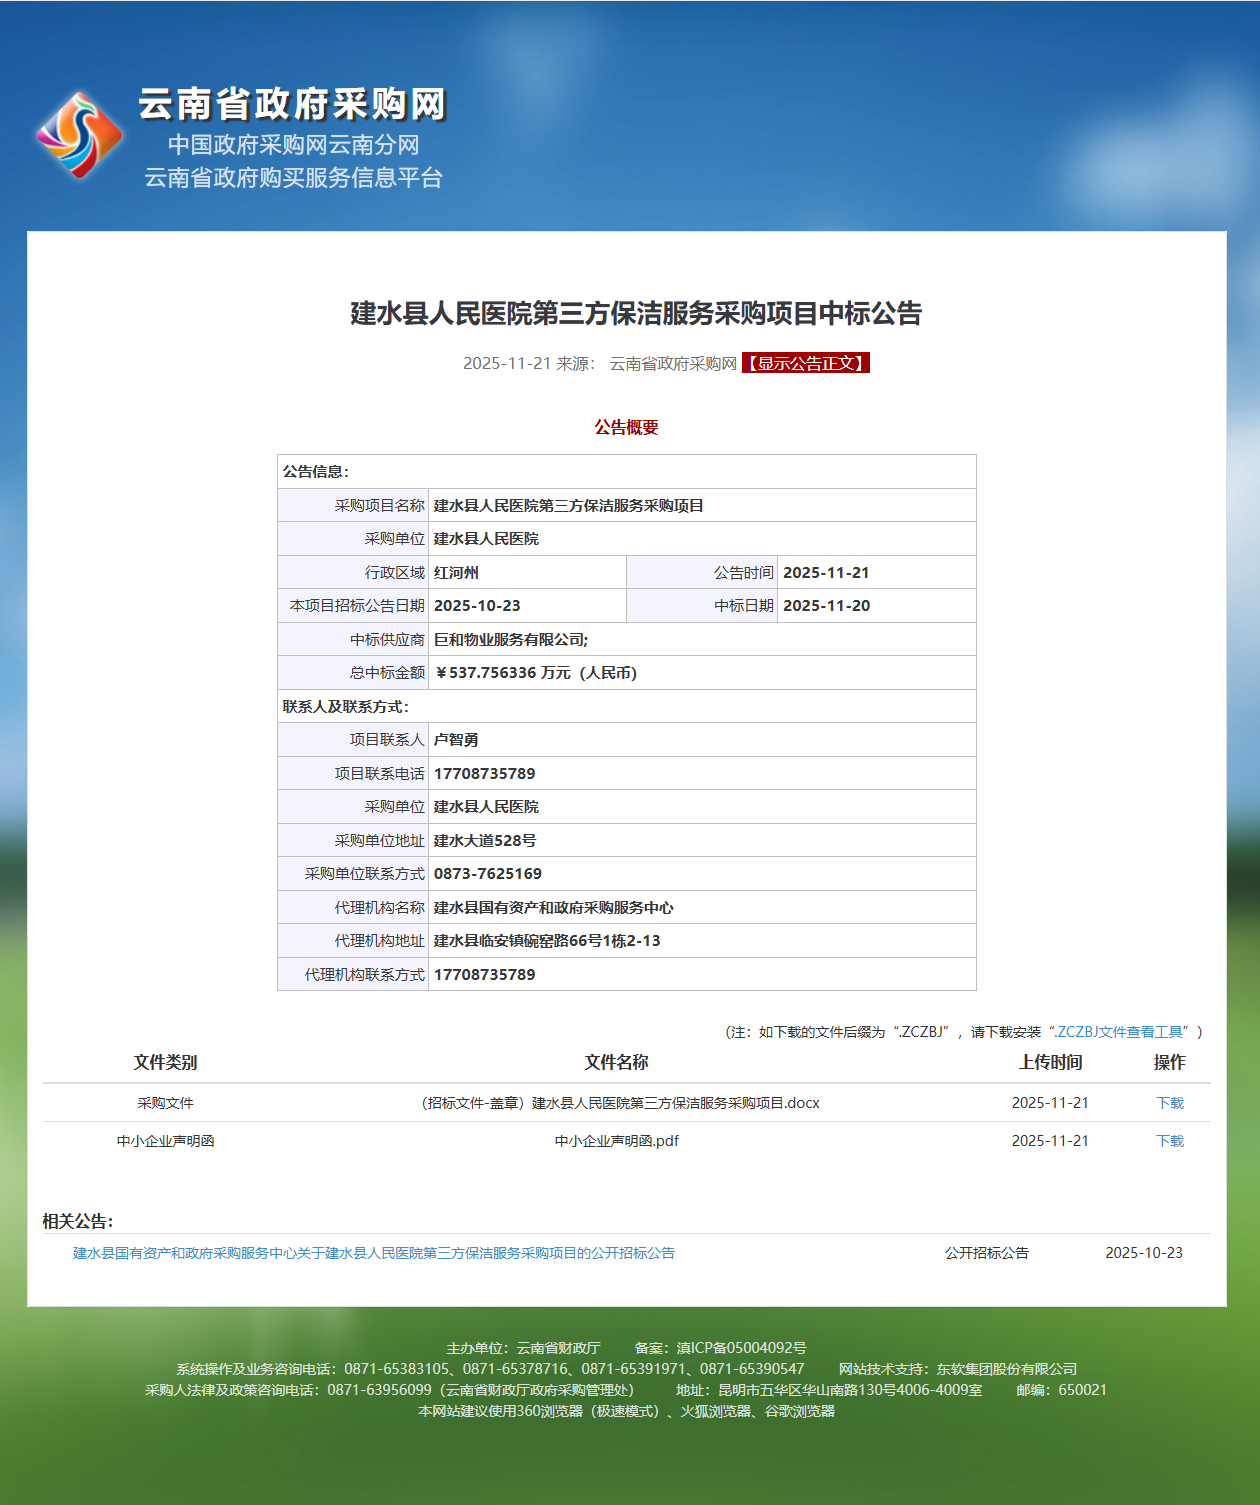Screen dimensions: 1260x1505
Task: Download the 中小企业声明函 PDF file
Action: point(1169,1139)
